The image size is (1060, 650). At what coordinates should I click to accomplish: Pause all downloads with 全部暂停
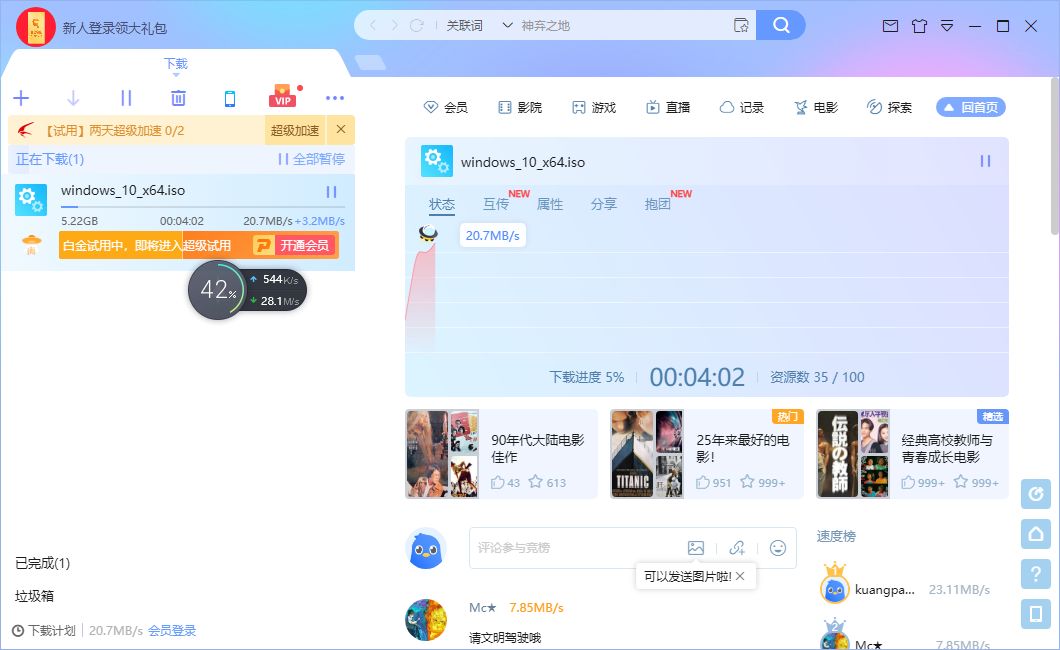tap(311, 159)
